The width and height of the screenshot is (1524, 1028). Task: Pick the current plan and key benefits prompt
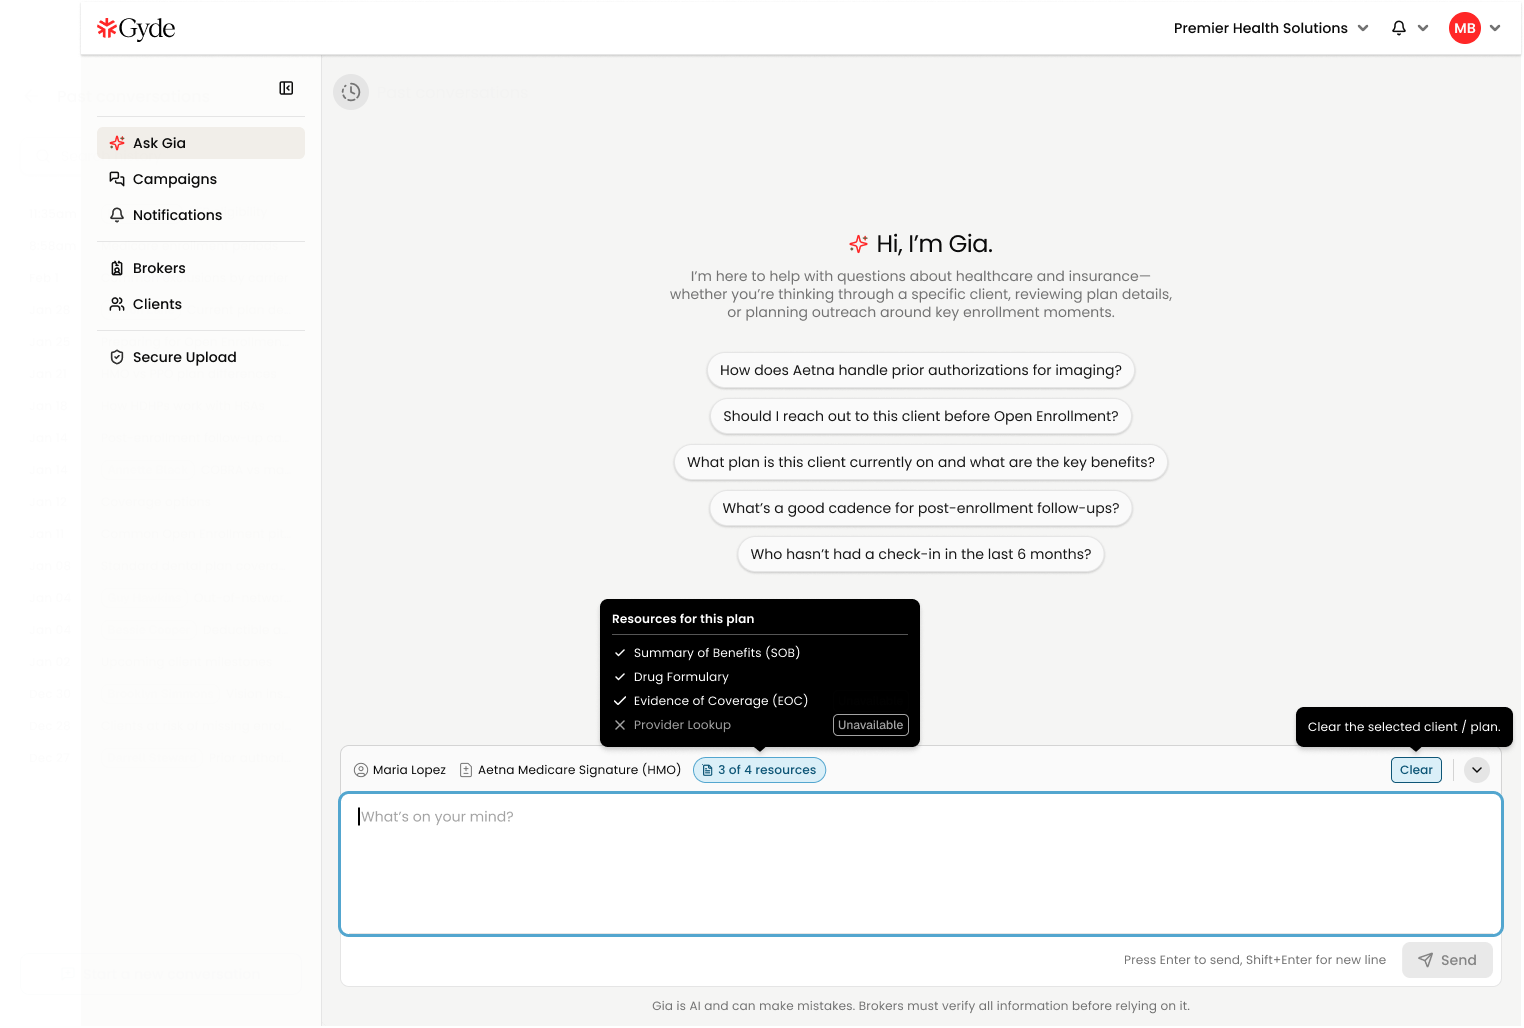pyautogui.click(x=921, y=462)
